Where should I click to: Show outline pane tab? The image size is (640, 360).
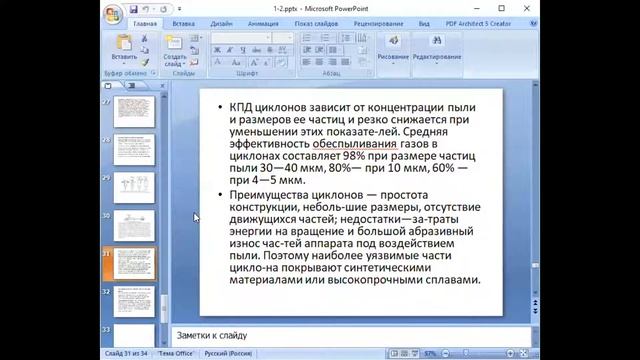tap(132, 86)
